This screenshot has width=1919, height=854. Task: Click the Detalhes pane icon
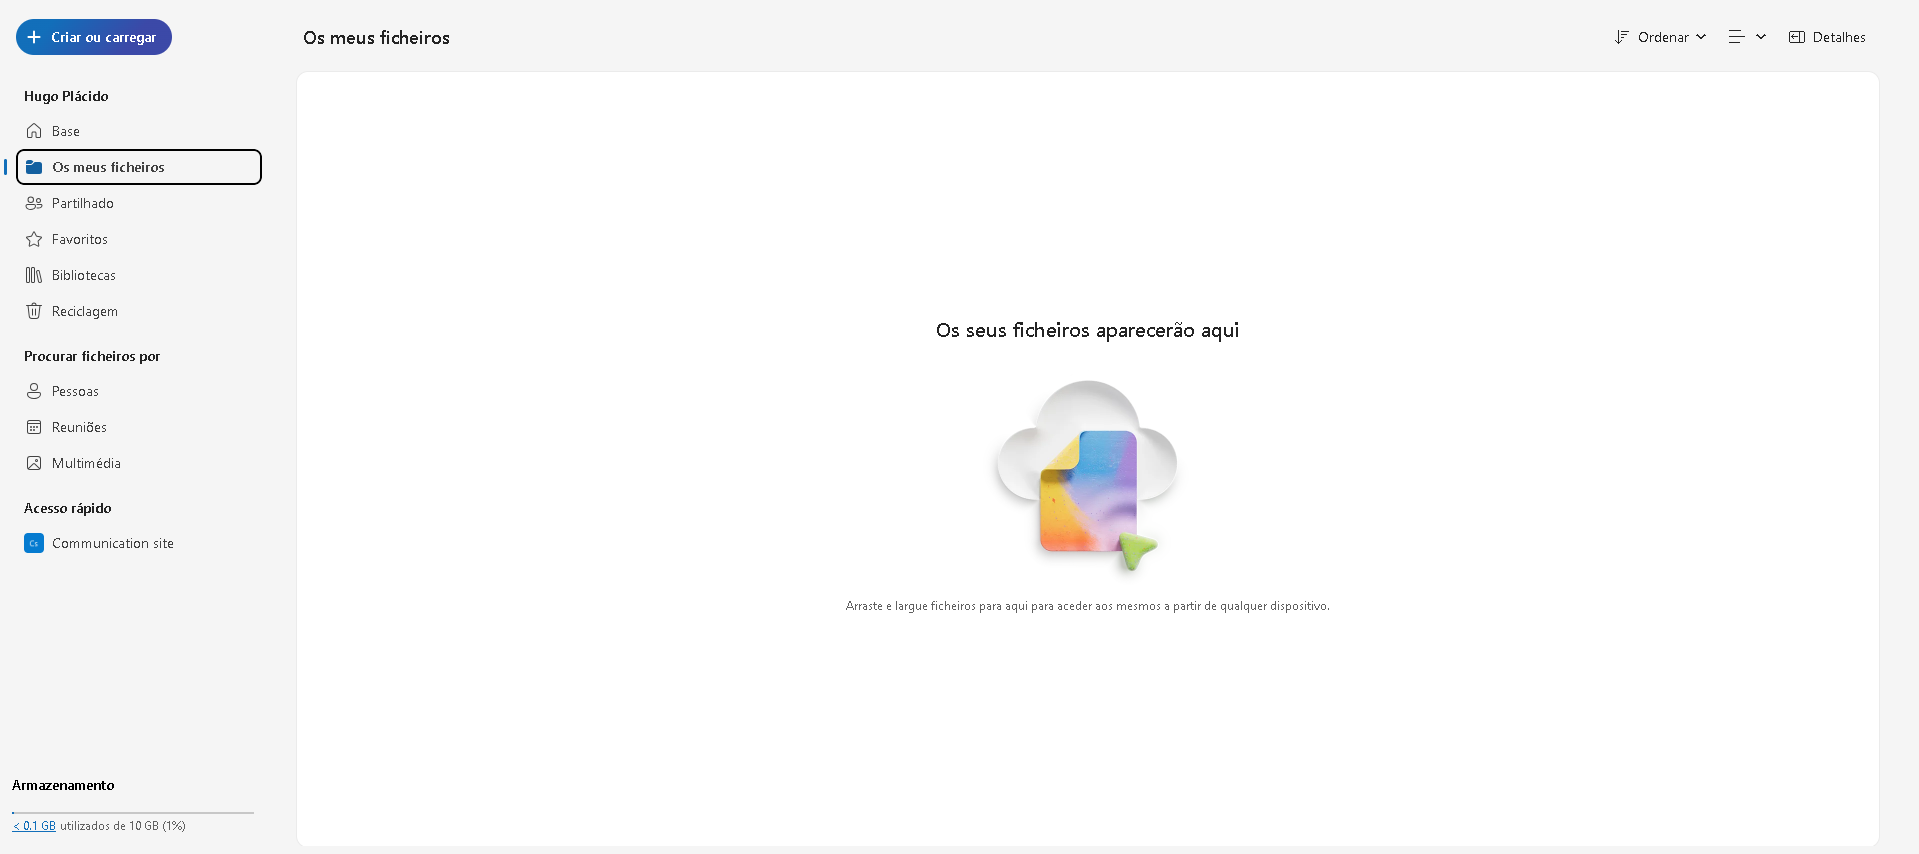pyautogui.click(x=1797, y=37)
